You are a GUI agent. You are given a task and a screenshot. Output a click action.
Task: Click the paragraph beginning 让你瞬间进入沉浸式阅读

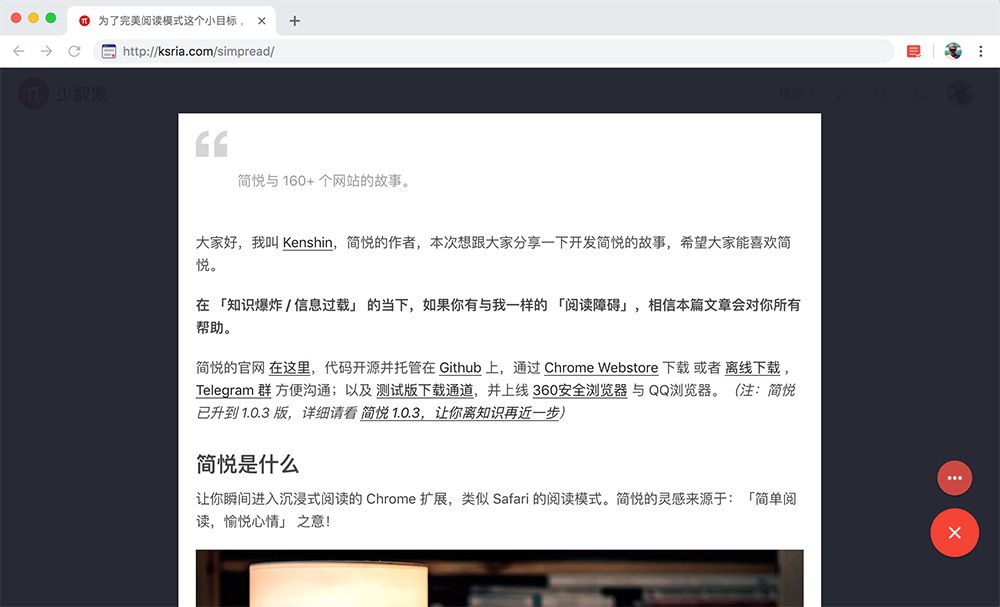[496, 510]
